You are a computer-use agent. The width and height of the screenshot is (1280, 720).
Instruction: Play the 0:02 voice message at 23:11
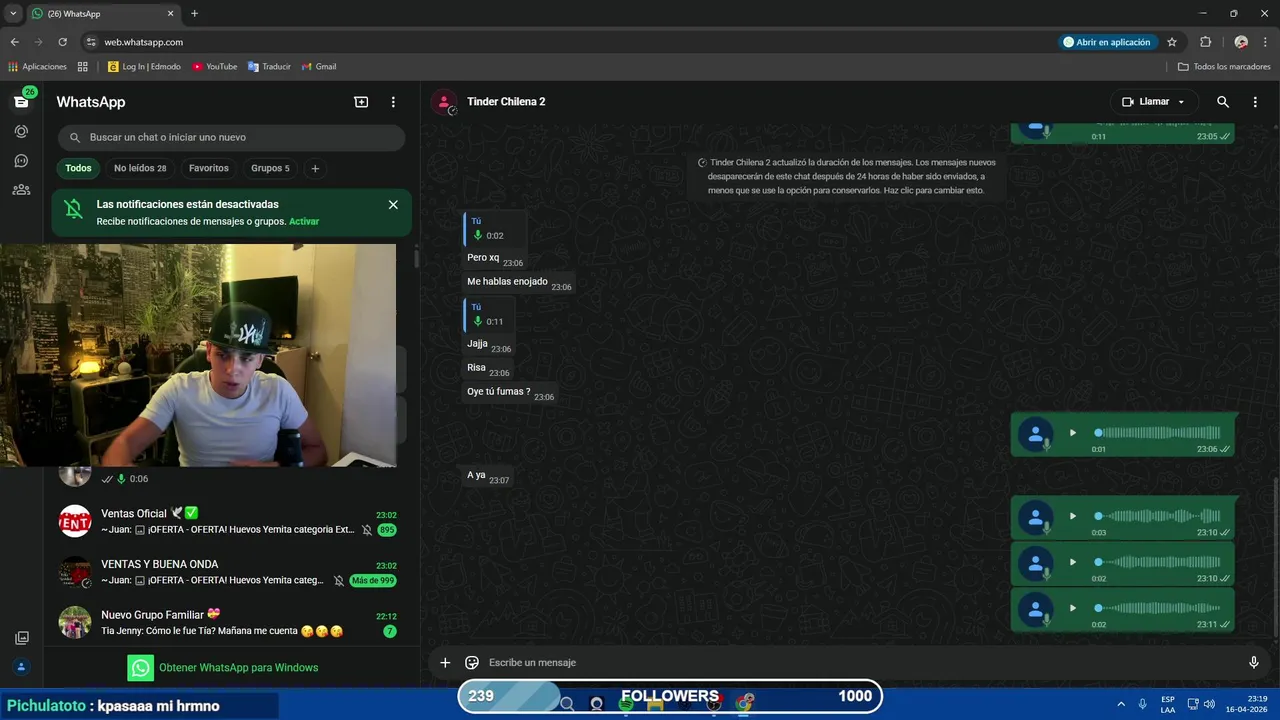[x=1072, y=608]
